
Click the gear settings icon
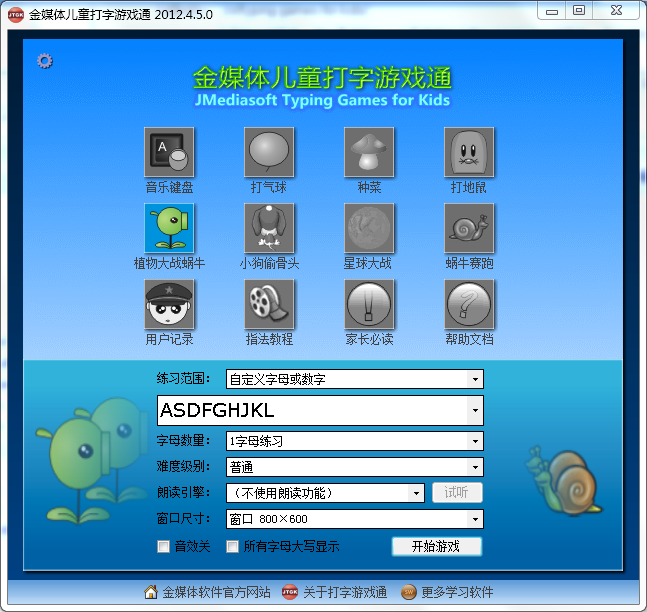pyautogui.click(x=45, y=61)
